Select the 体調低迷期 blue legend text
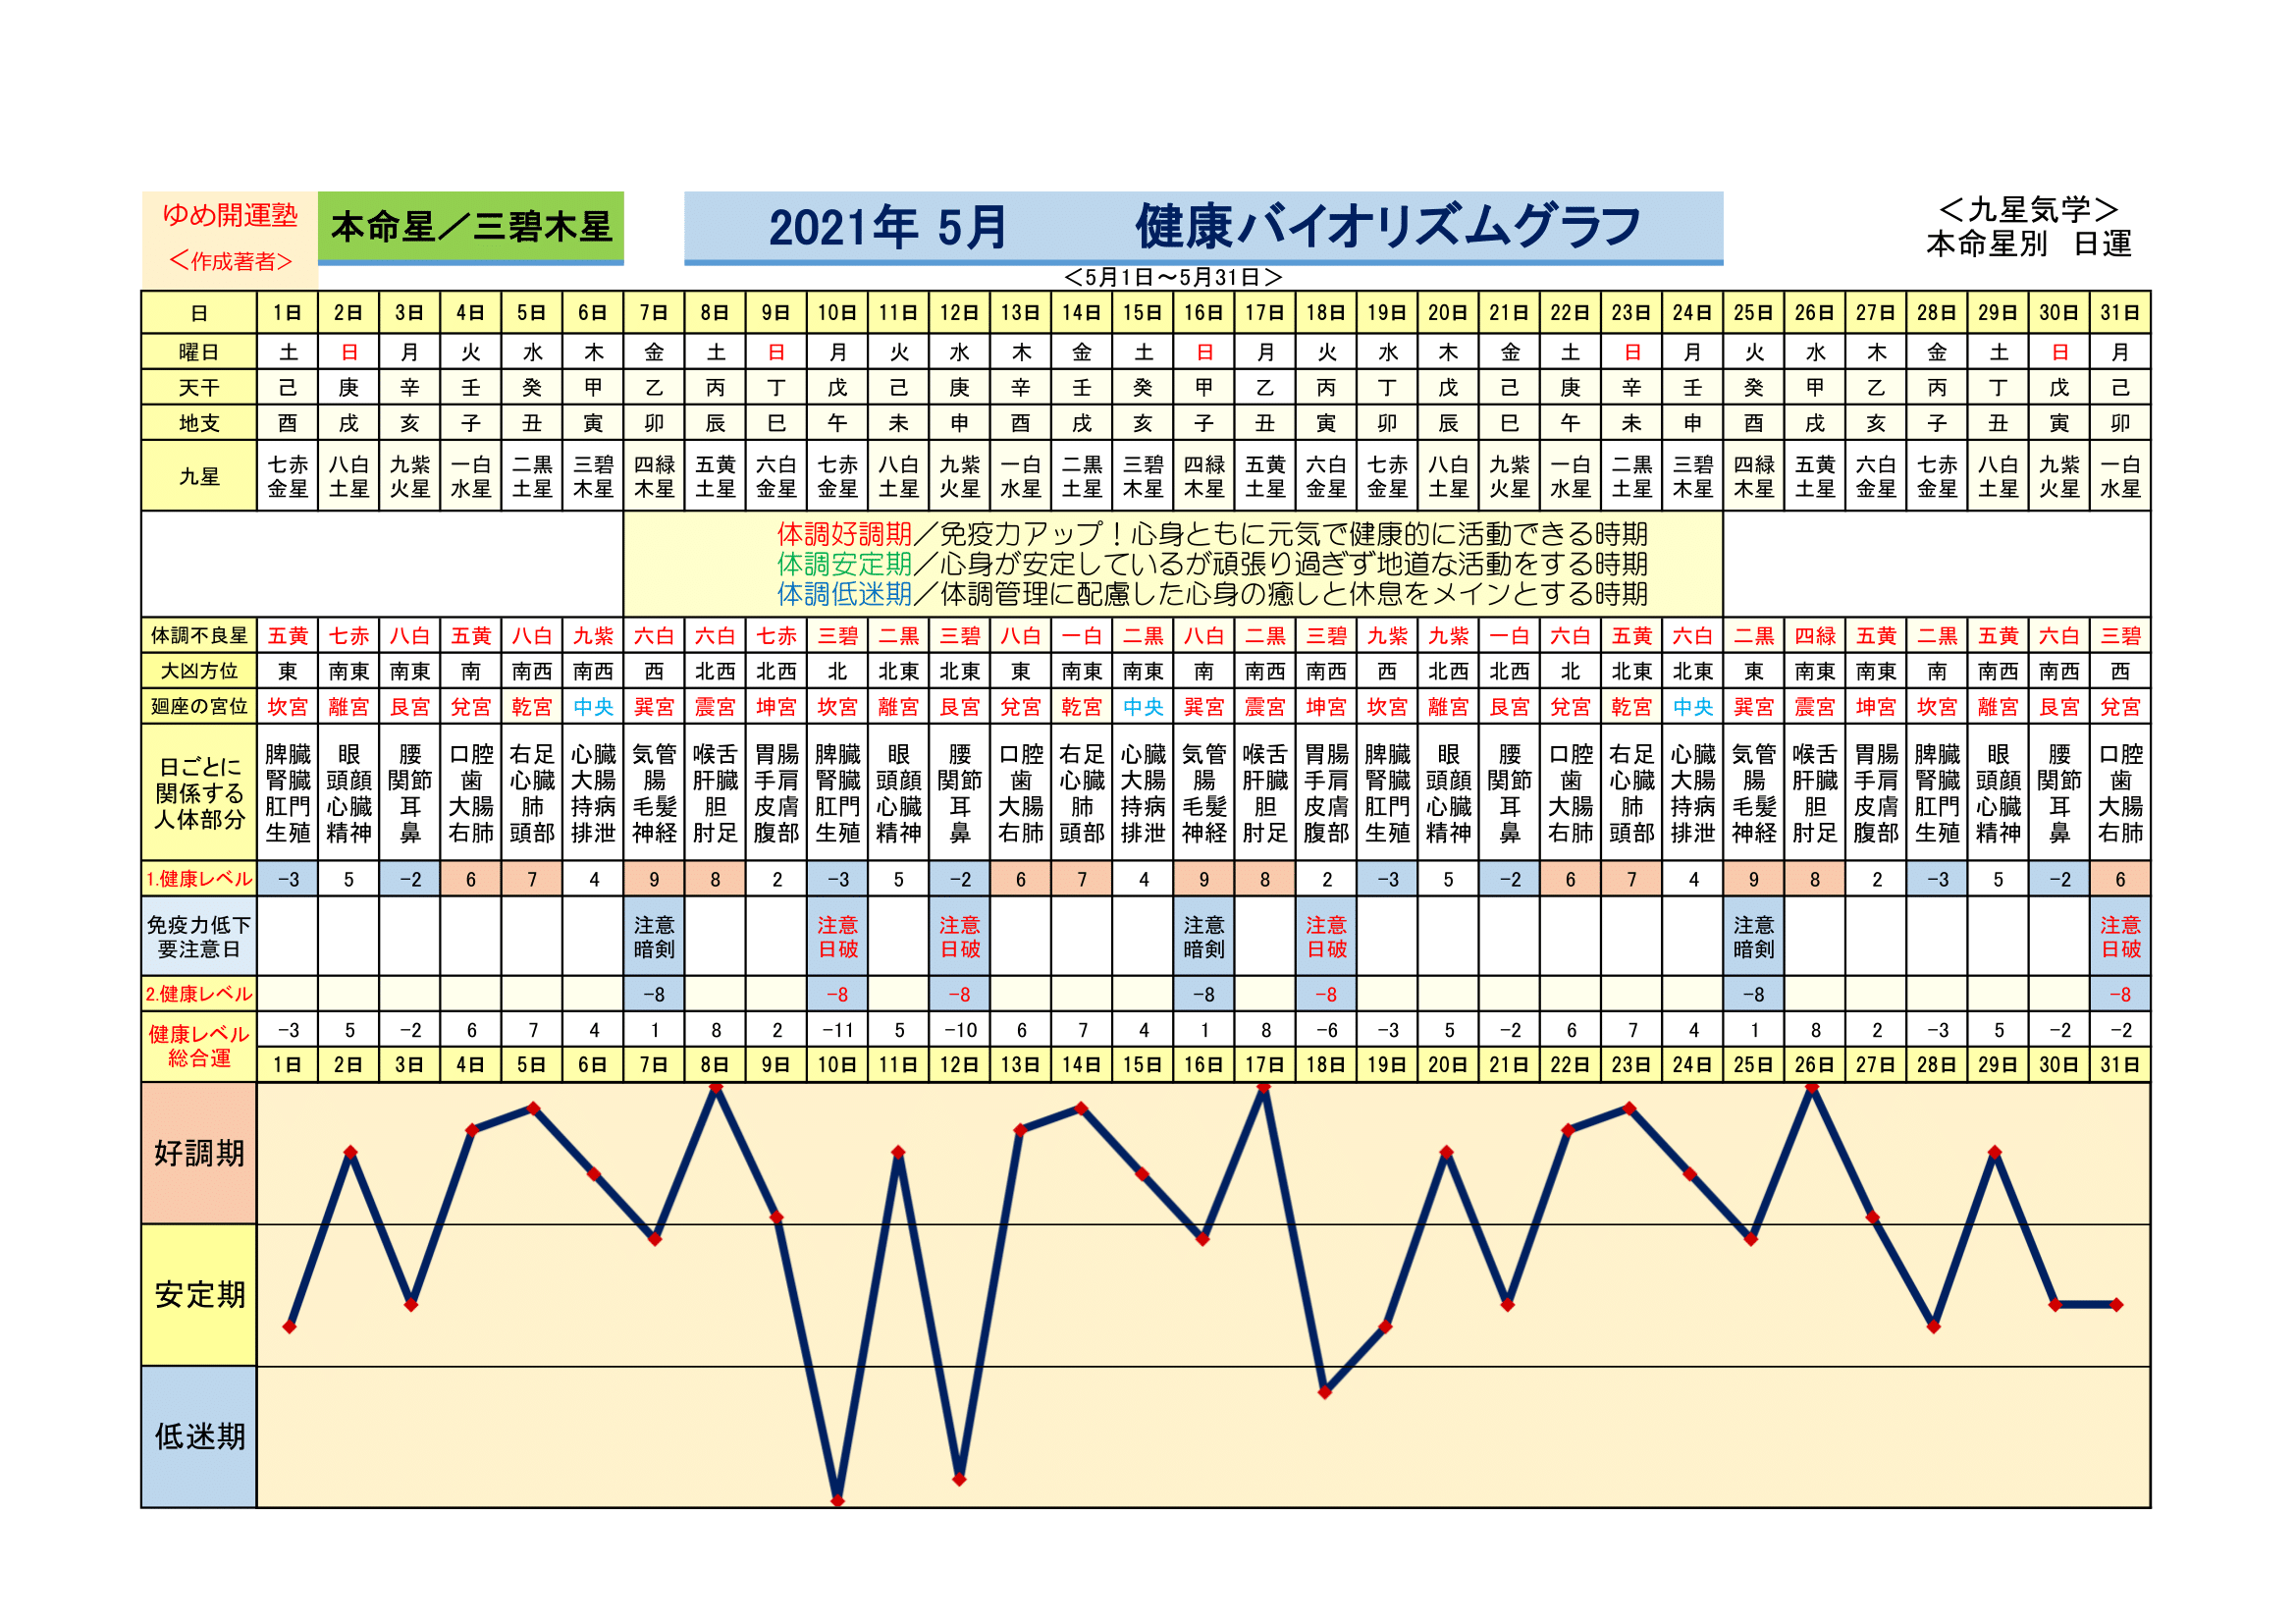 pos(844,594)
